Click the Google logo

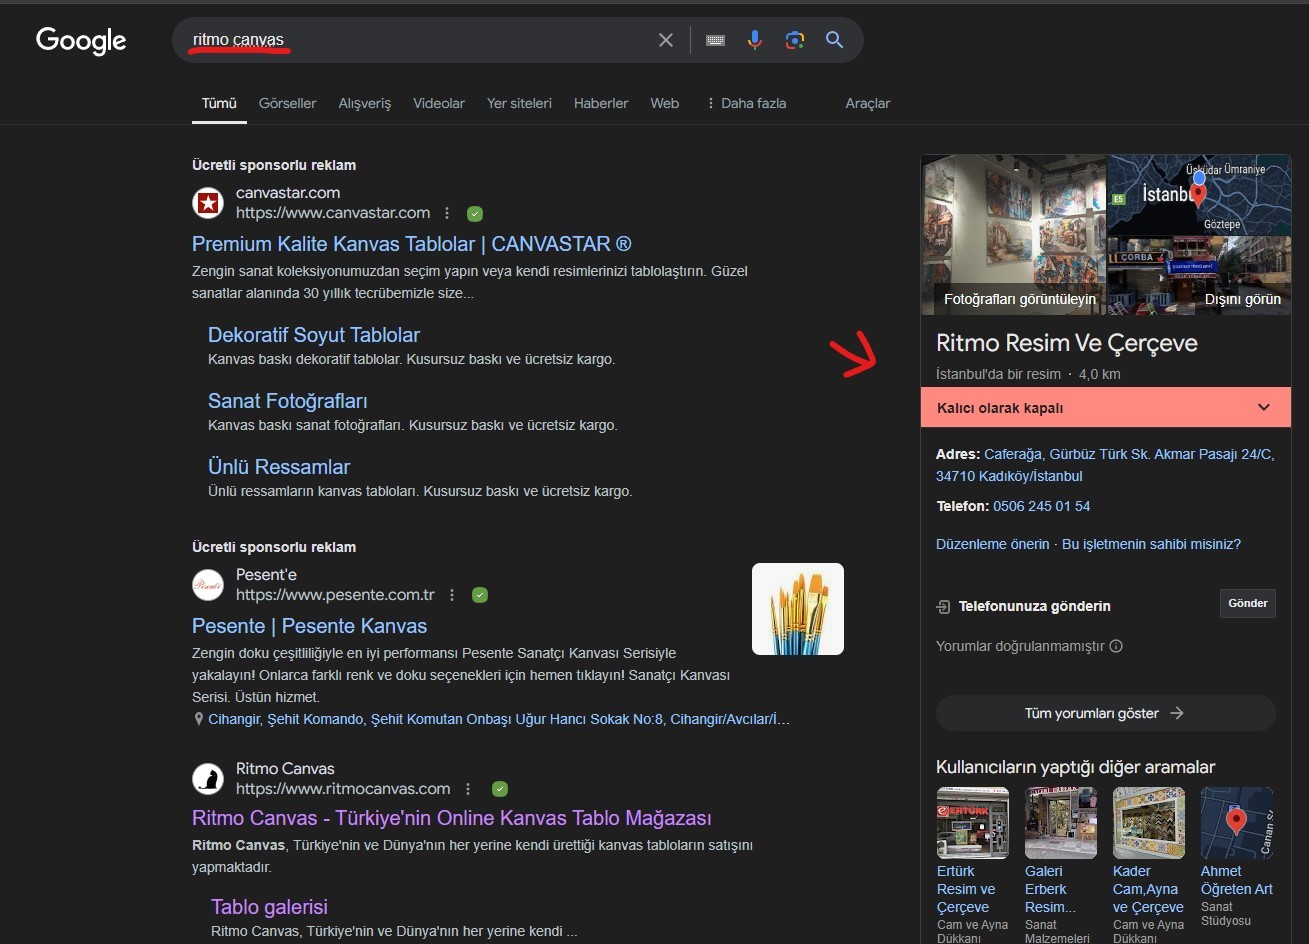tap(81, 41)
